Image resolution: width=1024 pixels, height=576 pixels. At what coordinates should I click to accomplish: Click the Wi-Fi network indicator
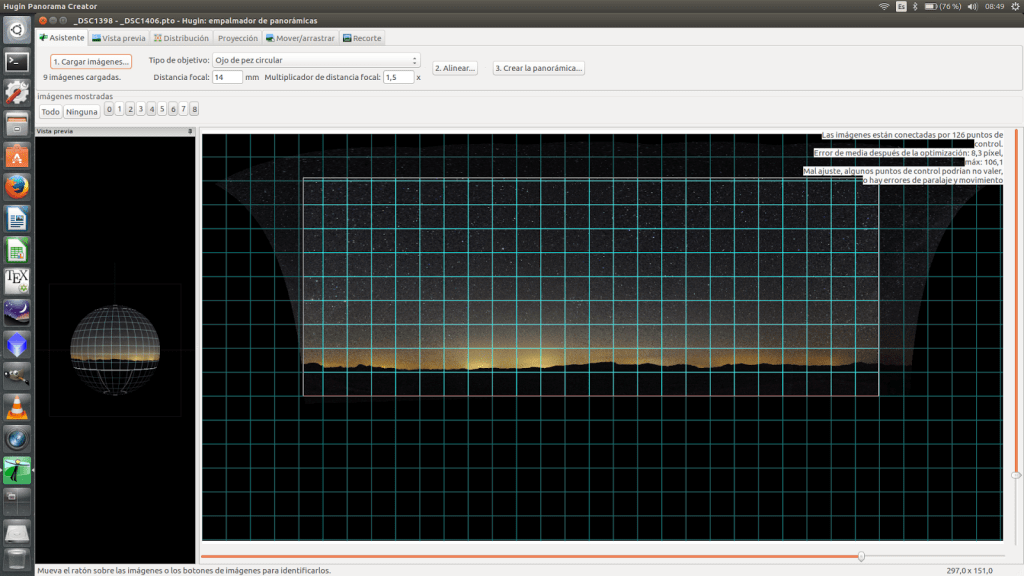pos(884,6)
